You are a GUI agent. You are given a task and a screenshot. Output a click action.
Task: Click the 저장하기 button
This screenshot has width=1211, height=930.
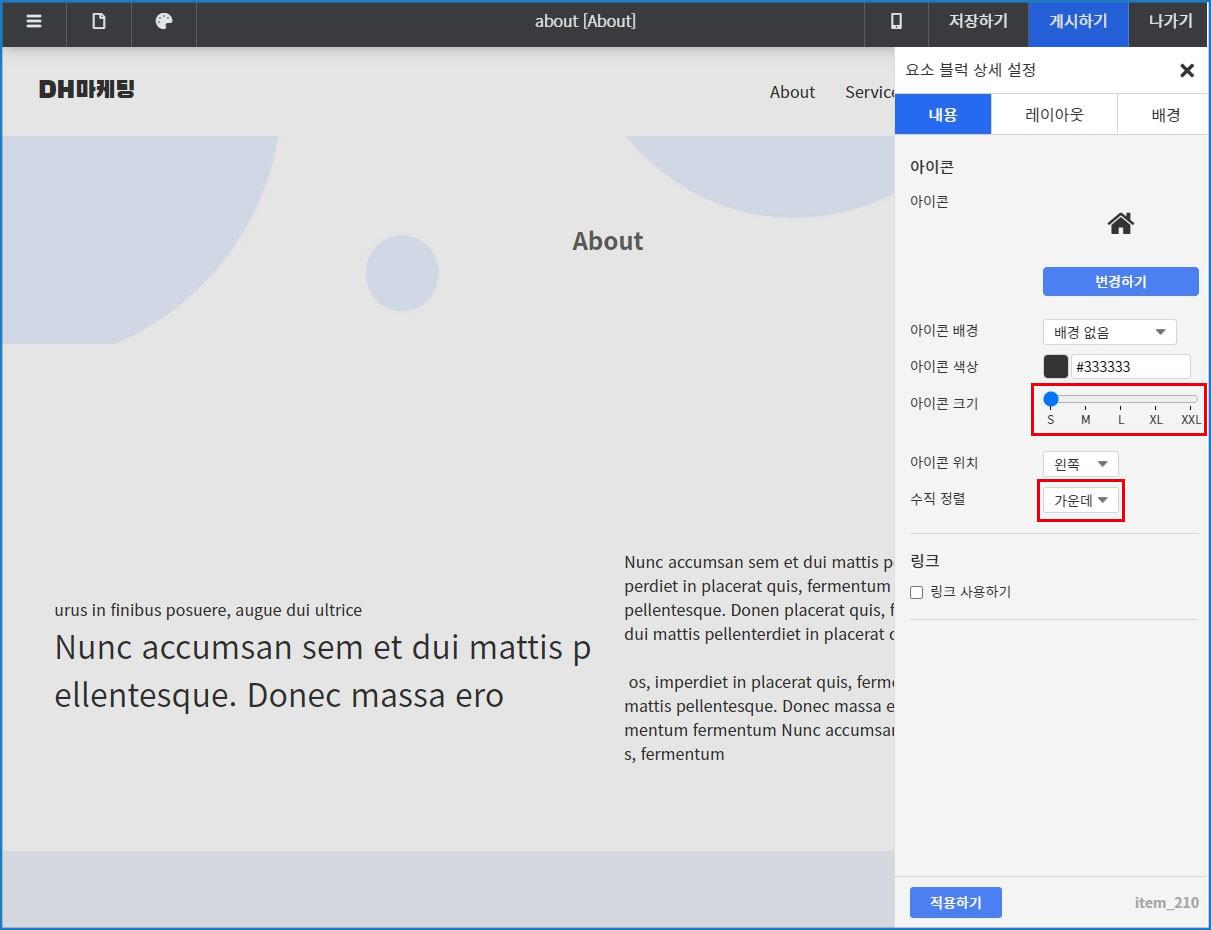tap(977, 22)
